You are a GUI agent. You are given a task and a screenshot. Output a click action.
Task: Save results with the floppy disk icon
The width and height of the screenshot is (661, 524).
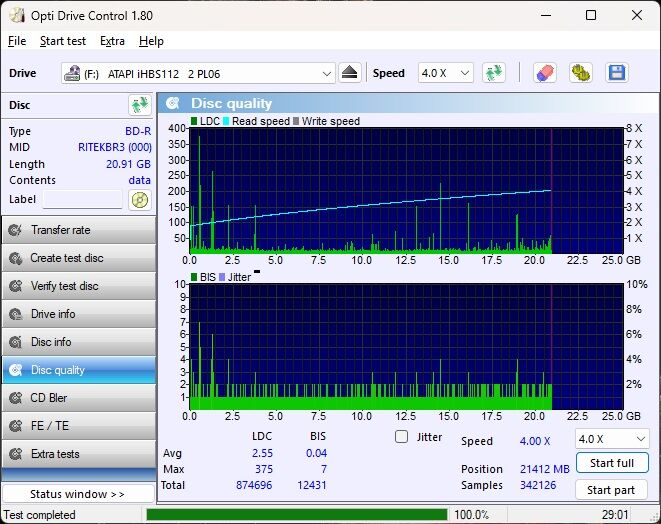(617, 73)
